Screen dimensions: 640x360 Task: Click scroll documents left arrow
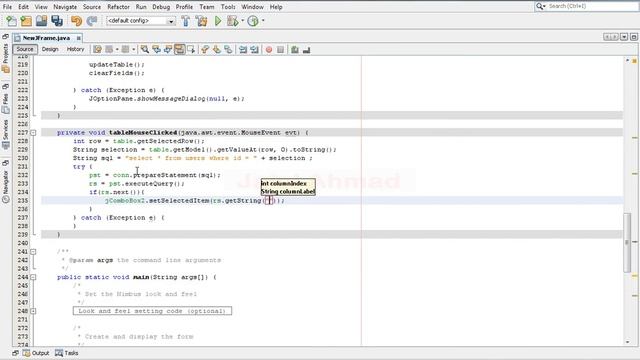[x=607, y=37]
